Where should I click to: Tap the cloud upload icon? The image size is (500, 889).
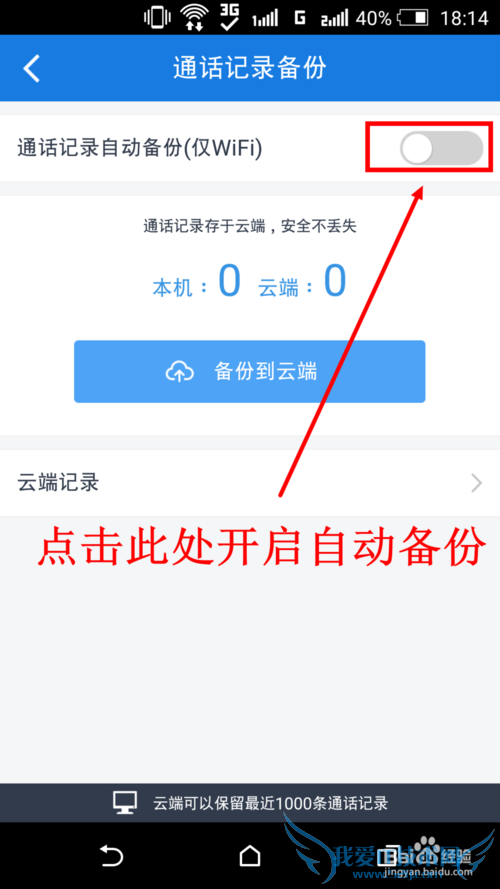click(x=180, y=372)
